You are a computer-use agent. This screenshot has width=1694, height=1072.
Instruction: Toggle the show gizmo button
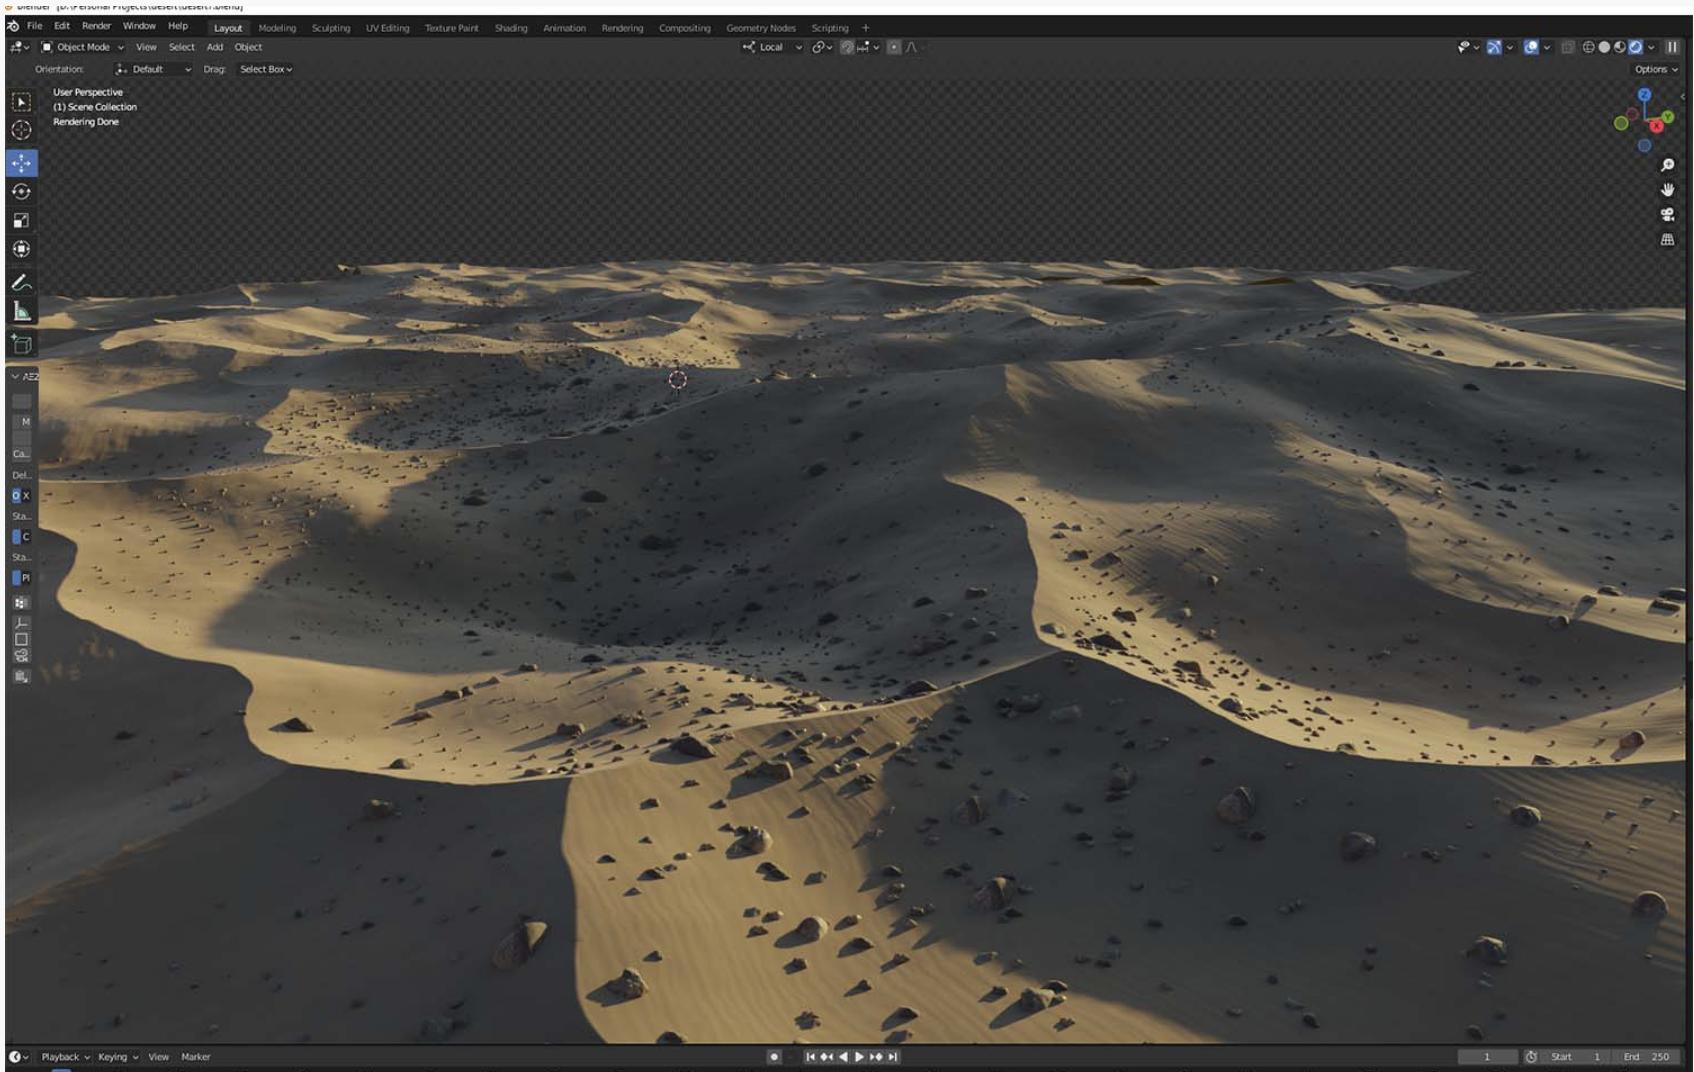tap(1493, 47)
